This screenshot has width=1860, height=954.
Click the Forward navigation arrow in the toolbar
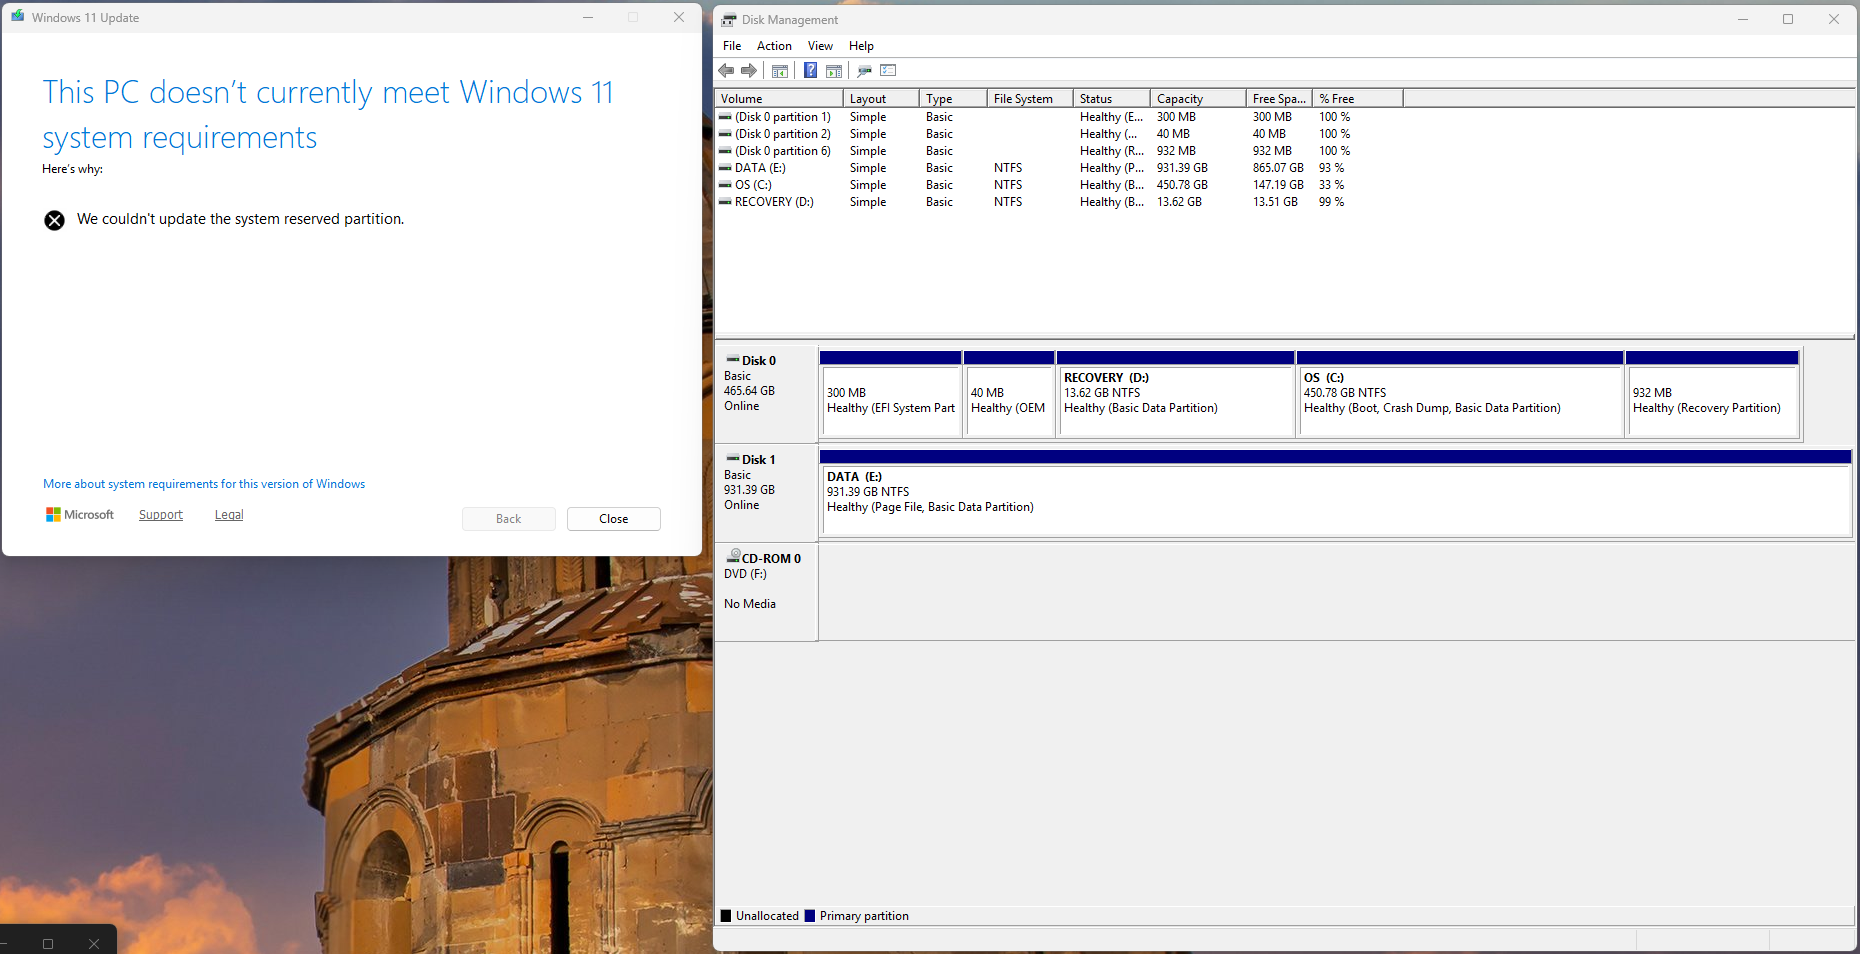pos(749,70)
